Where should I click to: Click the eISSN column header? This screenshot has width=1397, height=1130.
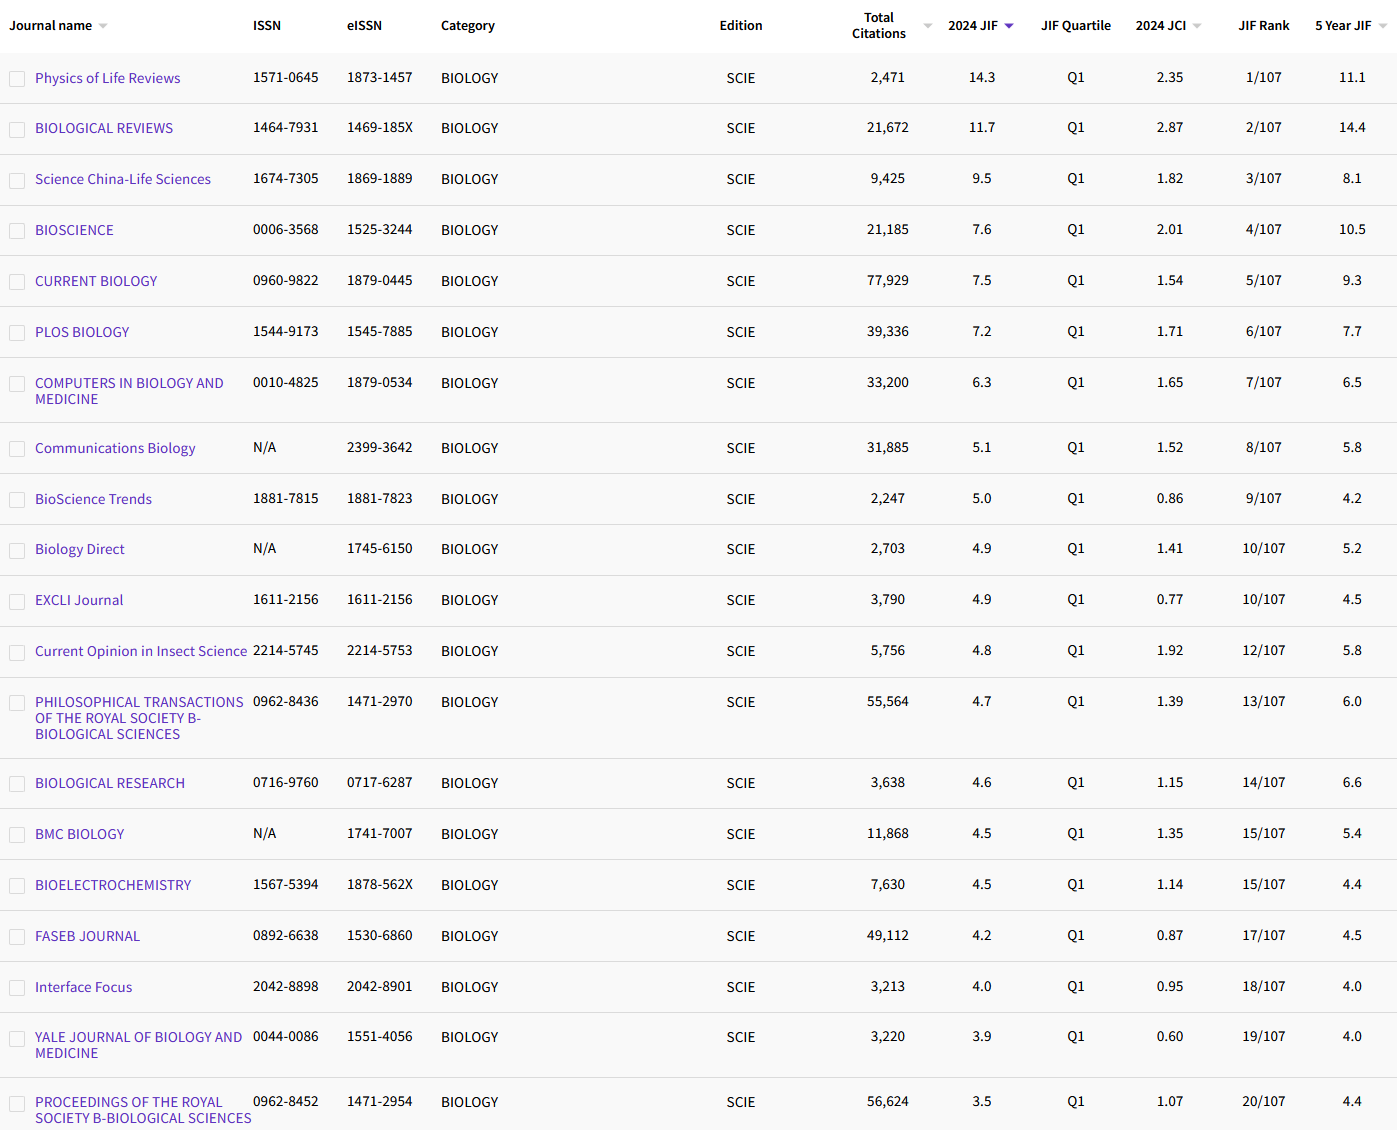(x=364, y=26)
